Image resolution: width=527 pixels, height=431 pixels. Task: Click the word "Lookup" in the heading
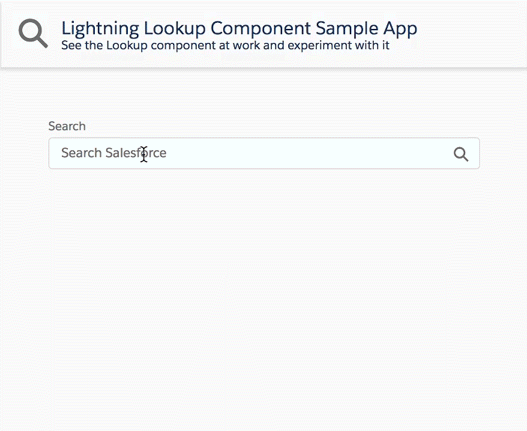pyautogui.click(x=175, y=29)
